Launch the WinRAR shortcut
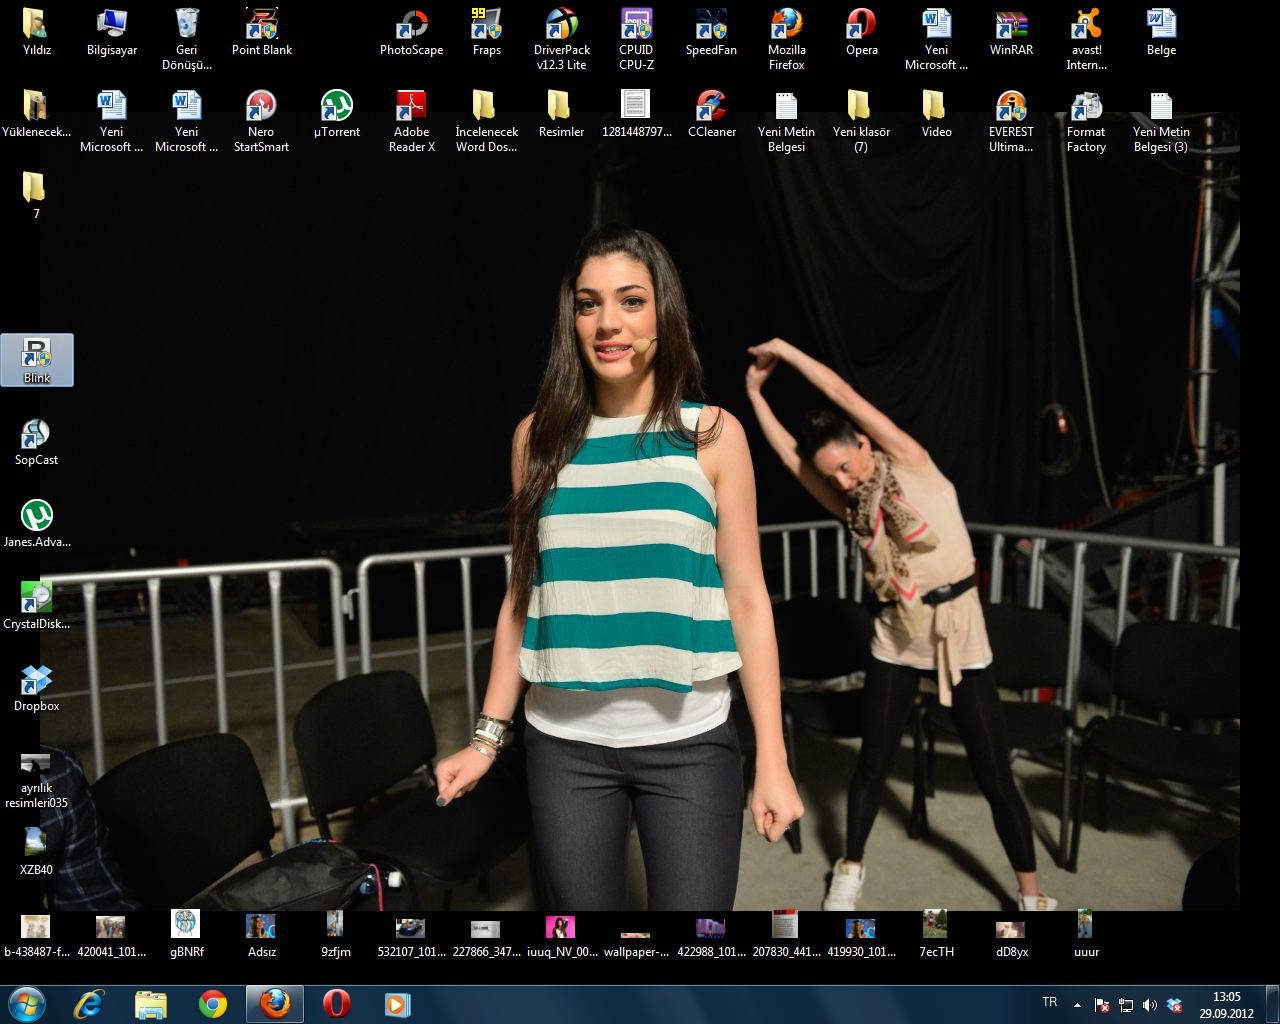This screenshot has width=1280, height=1024. pyautogui.click(x=1011, y=31)
